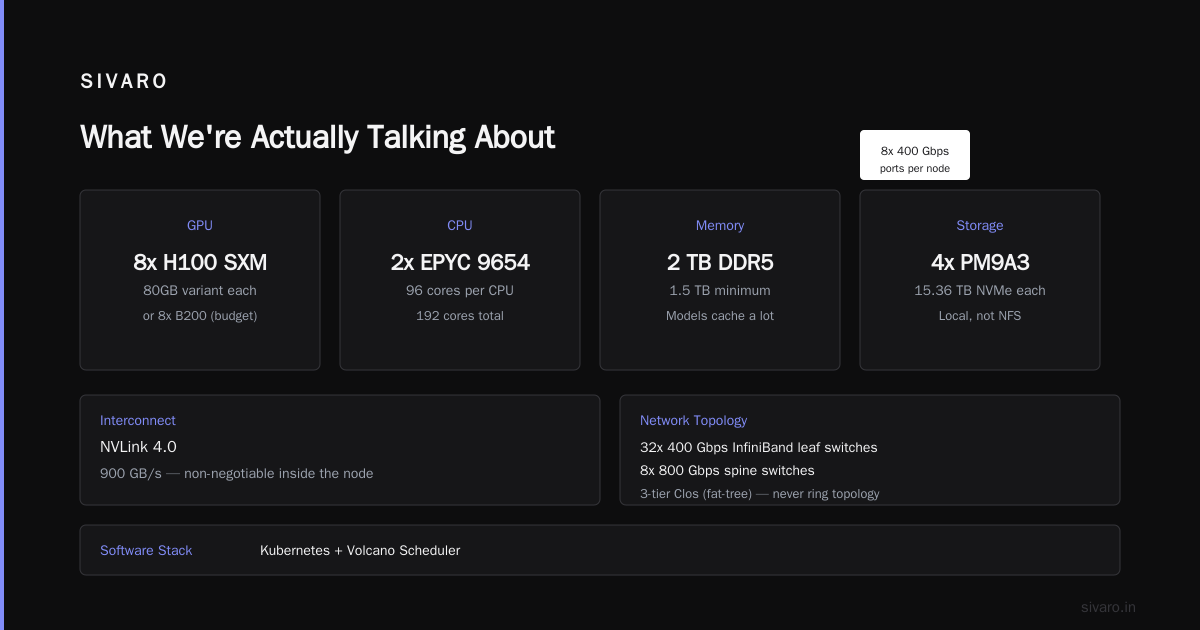Select the Memory card label
The height and width of the screenshot is (630, 1200).
point(720,226)
